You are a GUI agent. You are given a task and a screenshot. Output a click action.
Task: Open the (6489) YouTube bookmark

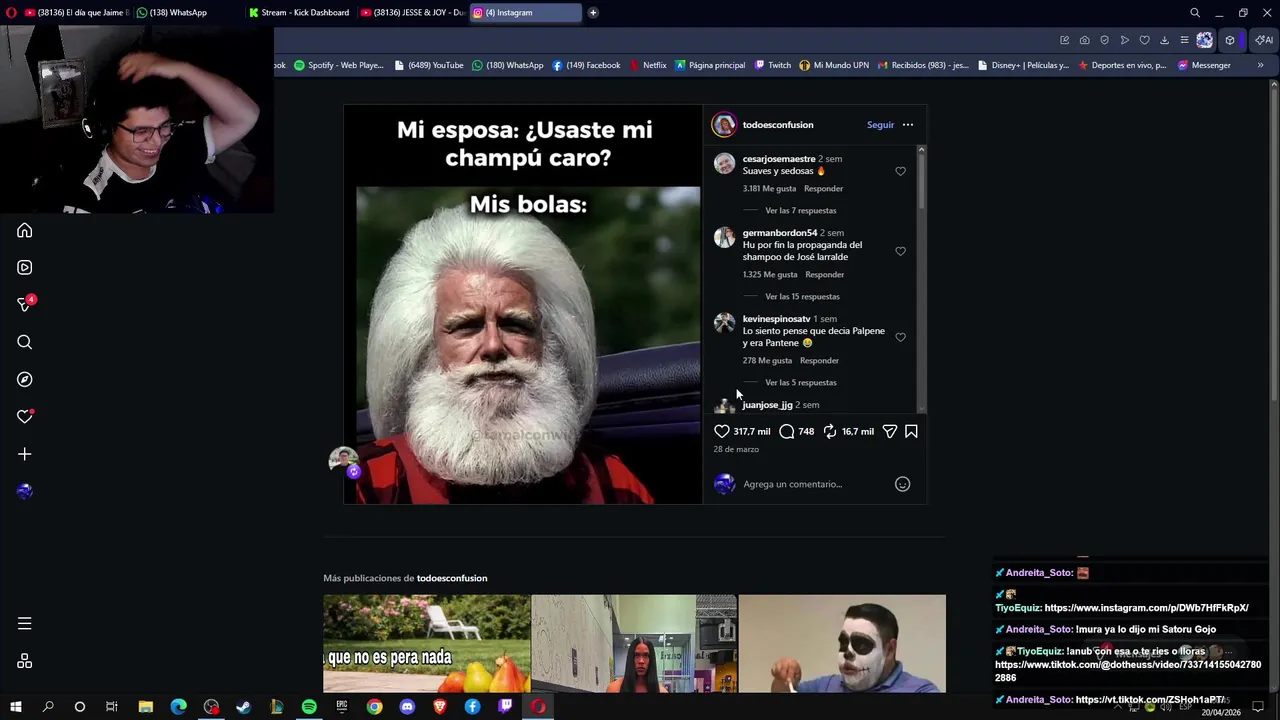429,65
